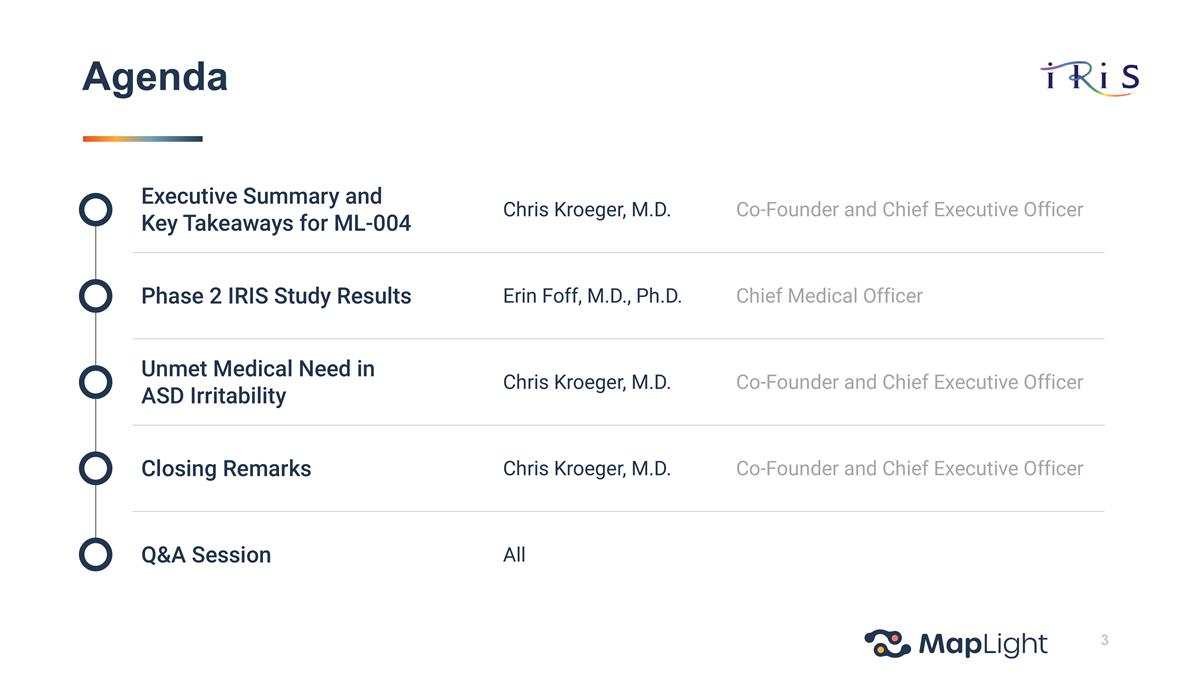Select the Closing Remarks agenda item
The height and width of the screenshot is (675, 1200).
[x=226, y=468]
